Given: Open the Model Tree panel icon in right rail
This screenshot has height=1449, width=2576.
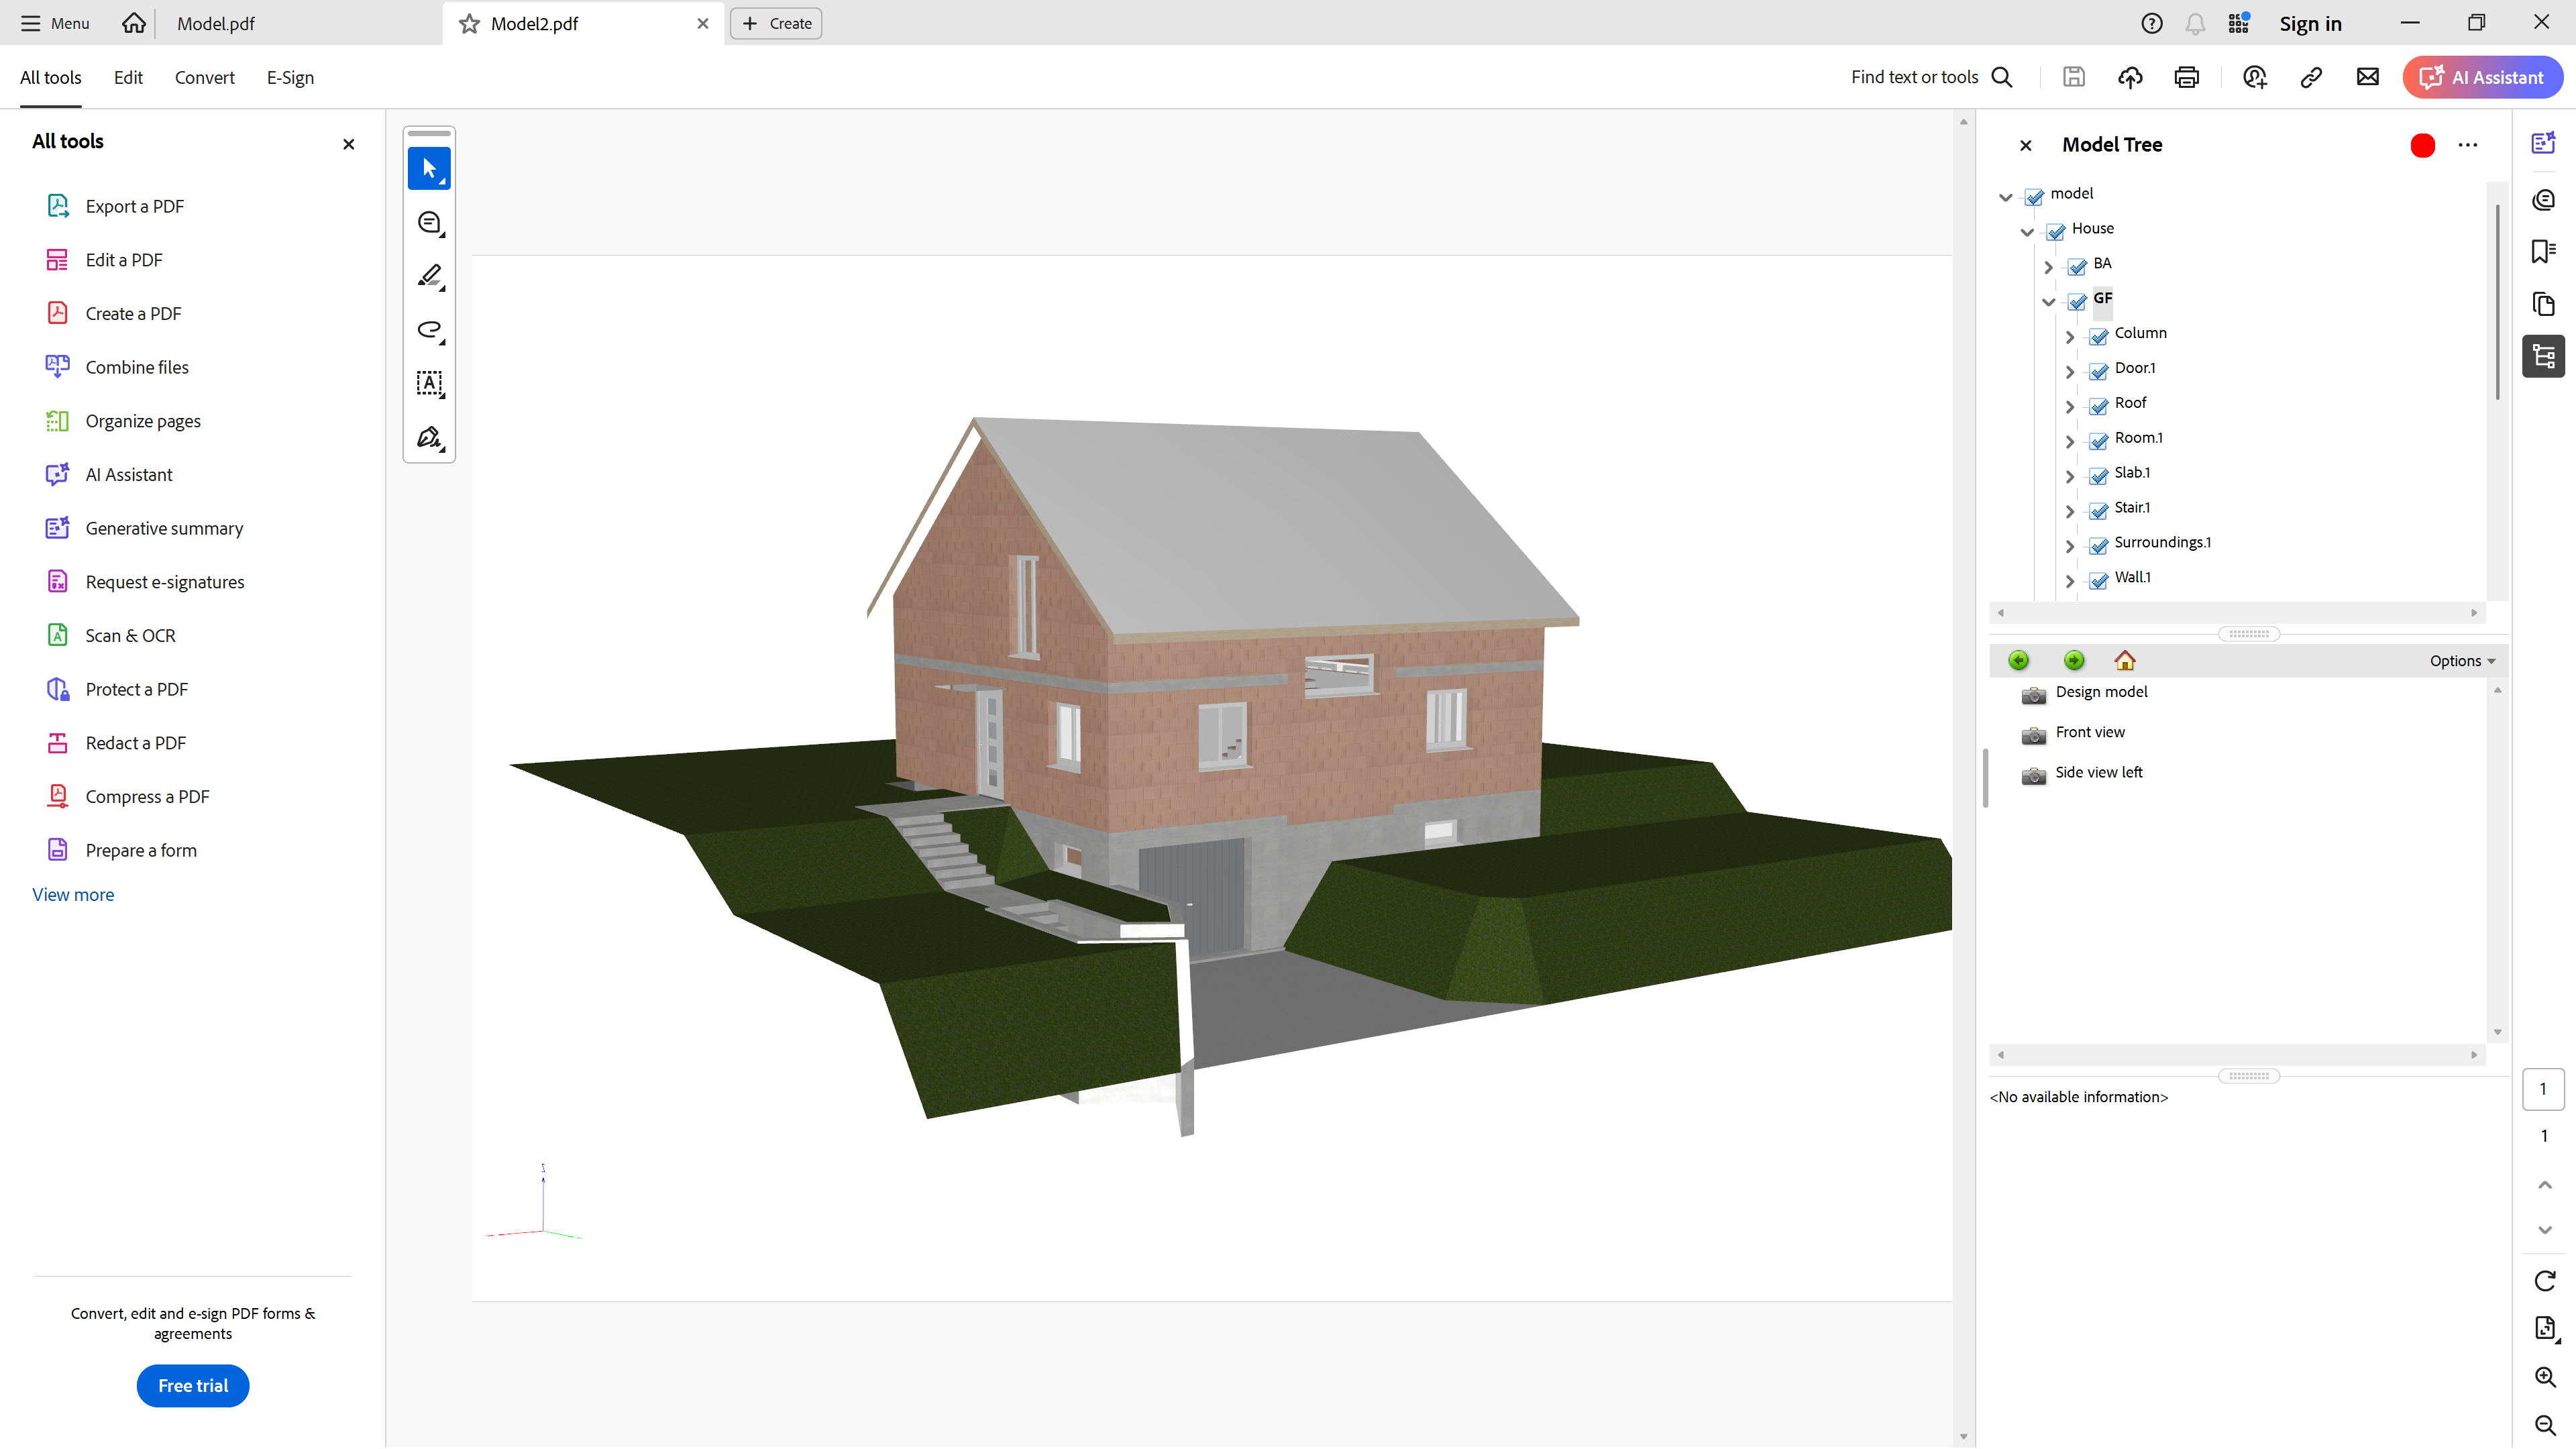Looking at the screenshot, I should click(x=2543, y=356).
